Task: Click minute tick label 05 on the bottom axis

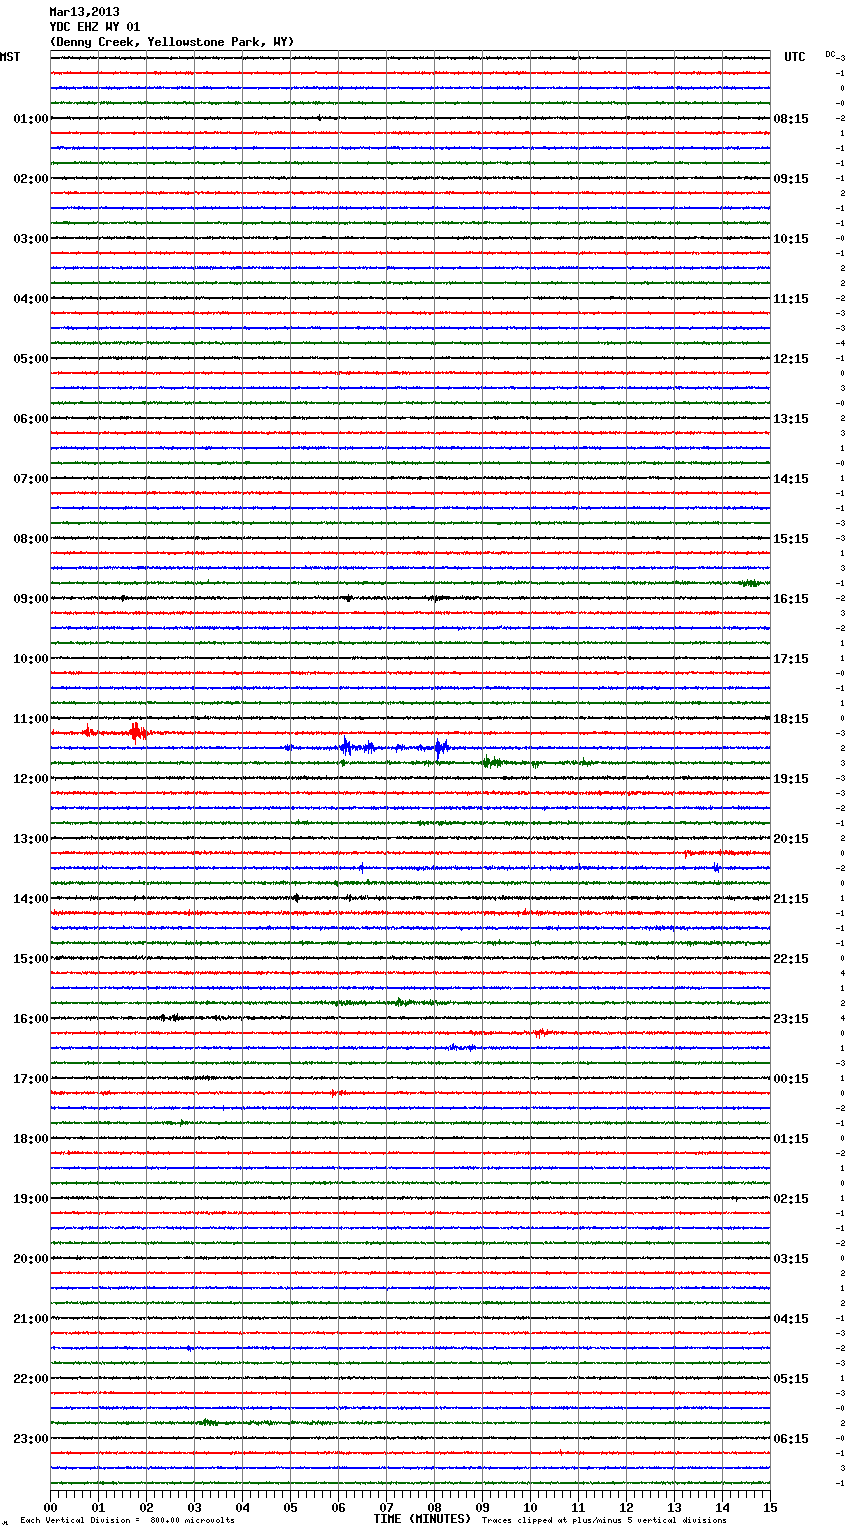Action: (x=290, y=1507)
